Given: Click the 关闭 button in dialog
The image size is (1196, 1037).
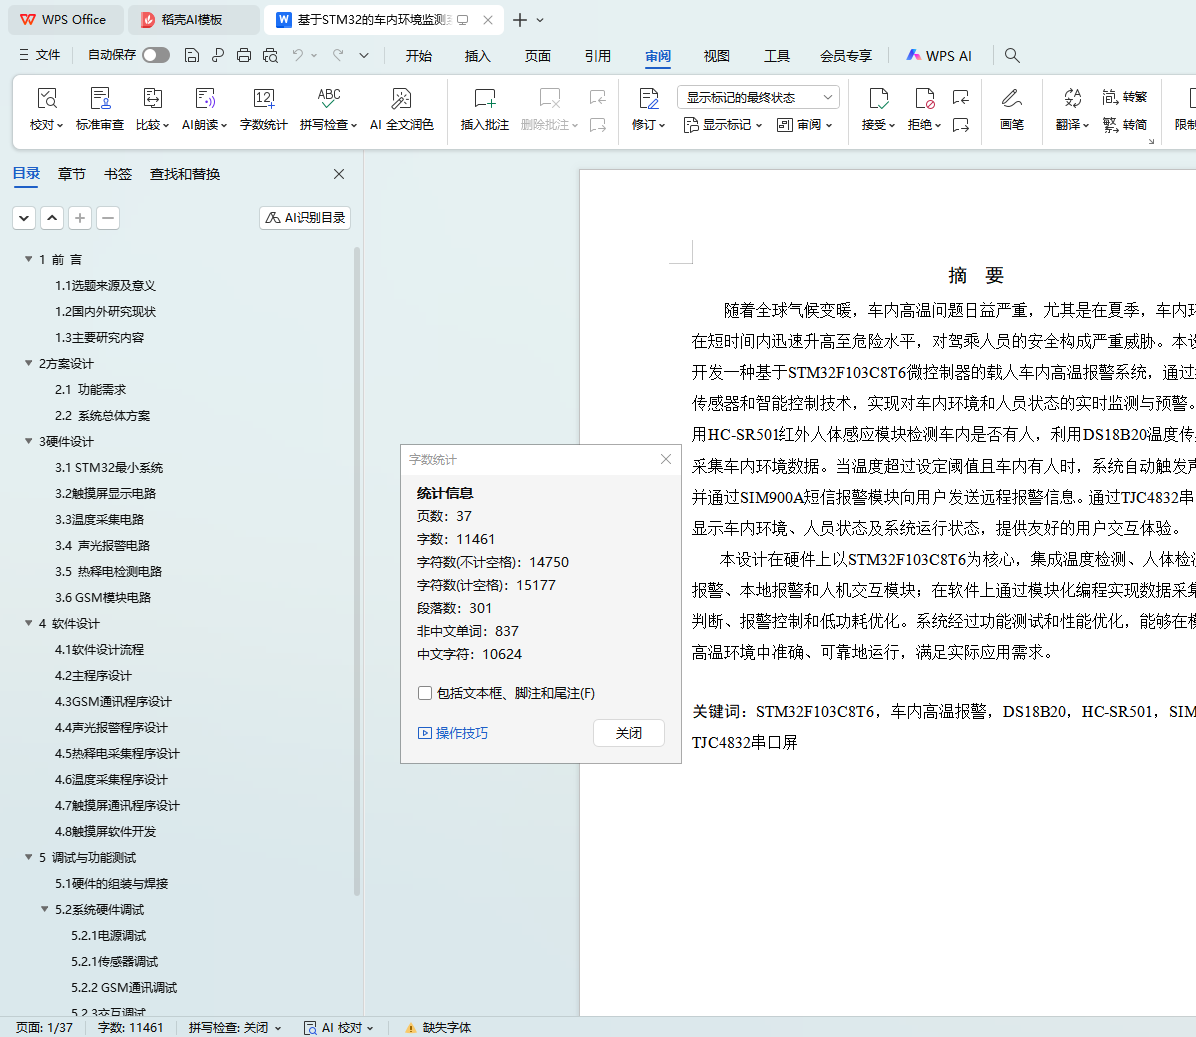Looking at the screenshot, I should 629,733.
